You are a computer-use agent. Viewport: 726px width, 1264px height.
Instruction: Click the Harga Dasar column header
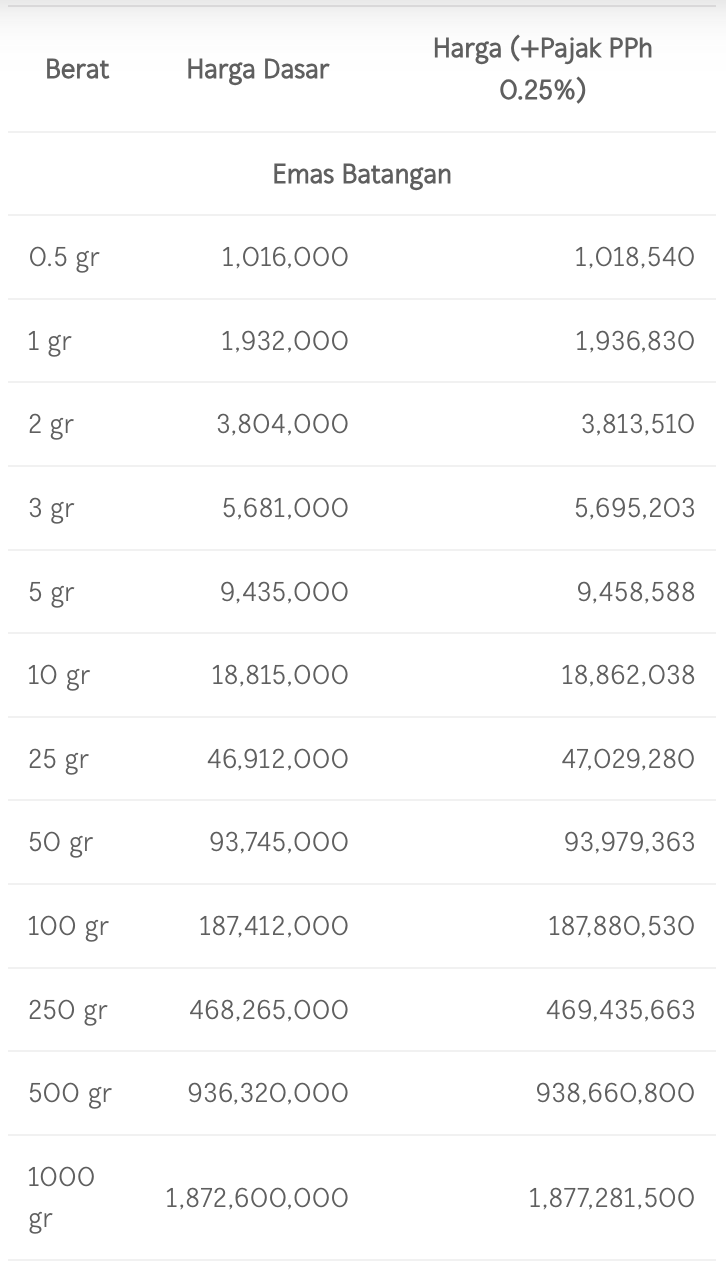pyautogui.click(x=257, y=69)
